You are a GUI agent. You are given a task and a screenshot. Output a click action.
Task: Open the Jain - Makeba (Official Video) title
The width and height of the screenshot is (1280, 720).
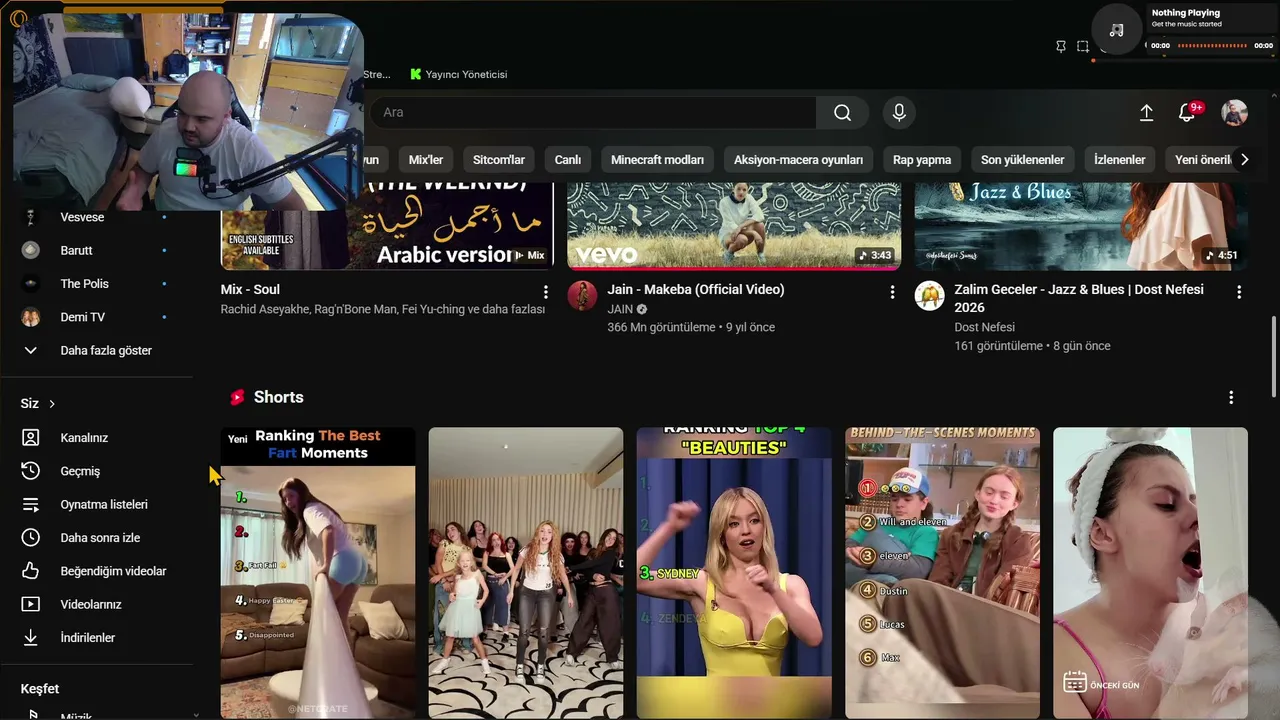coord(696,290)
